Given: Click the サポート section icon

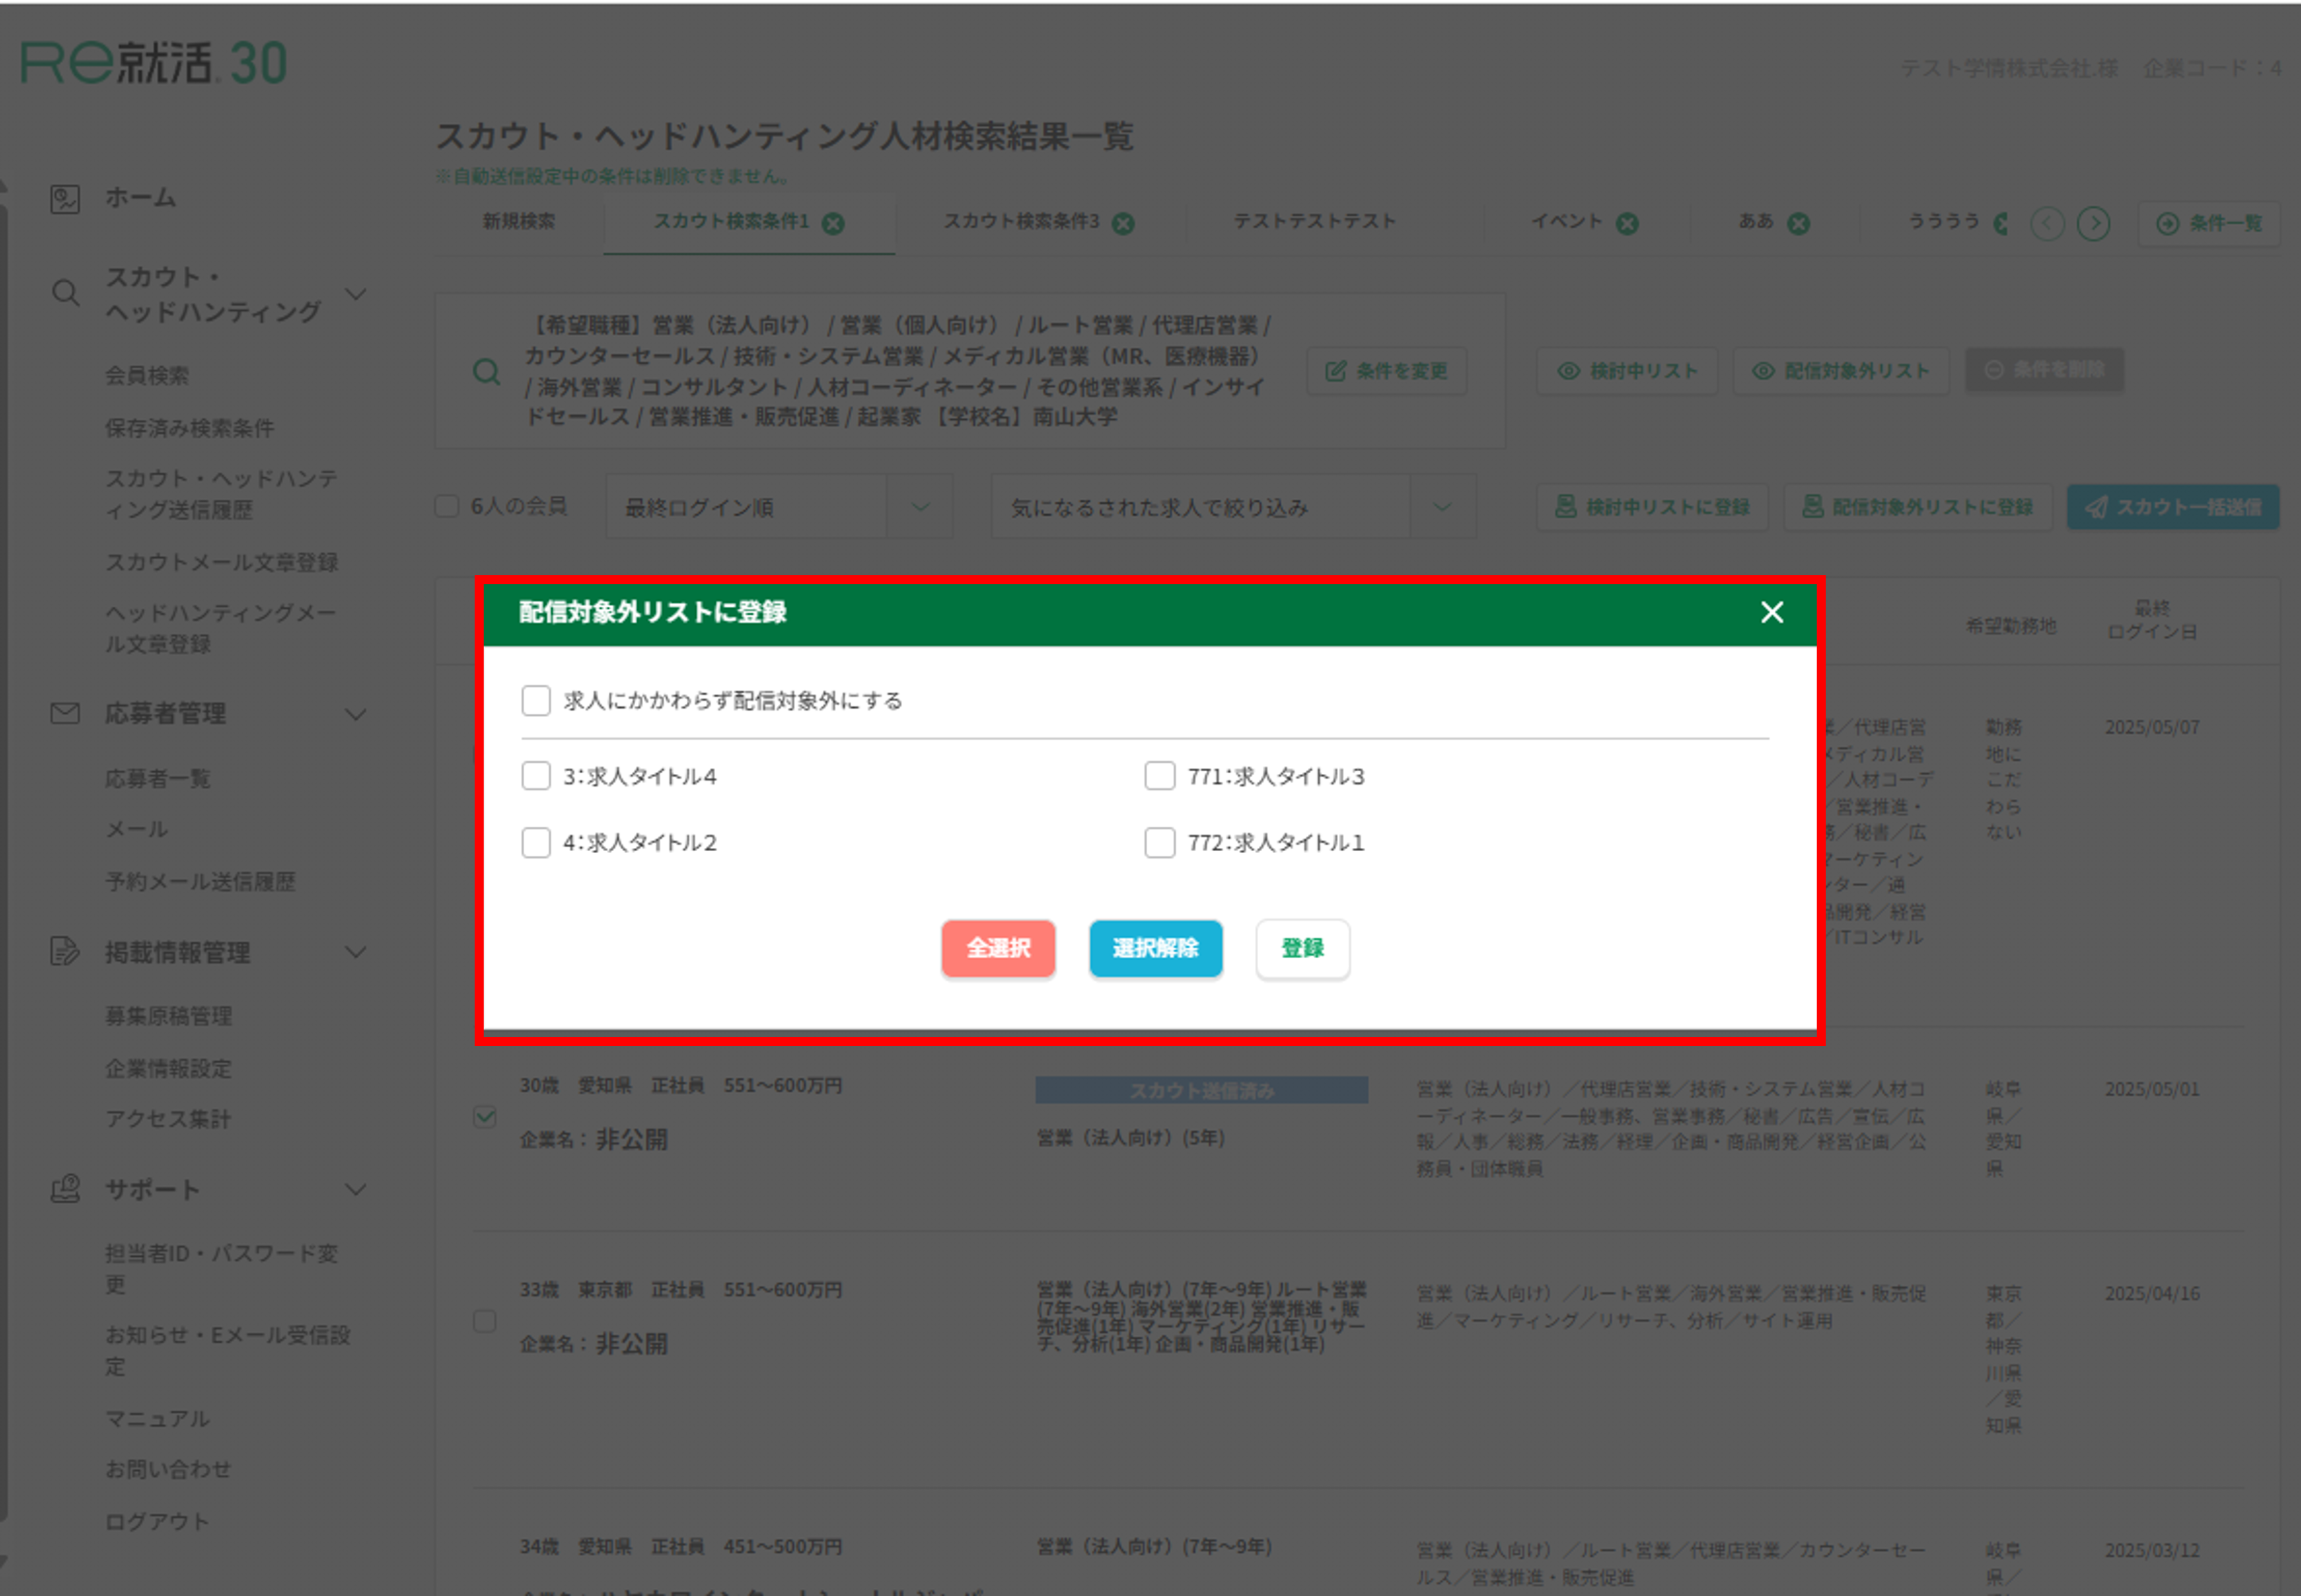Looking at the screenshot, I should tap(65, 1189).
